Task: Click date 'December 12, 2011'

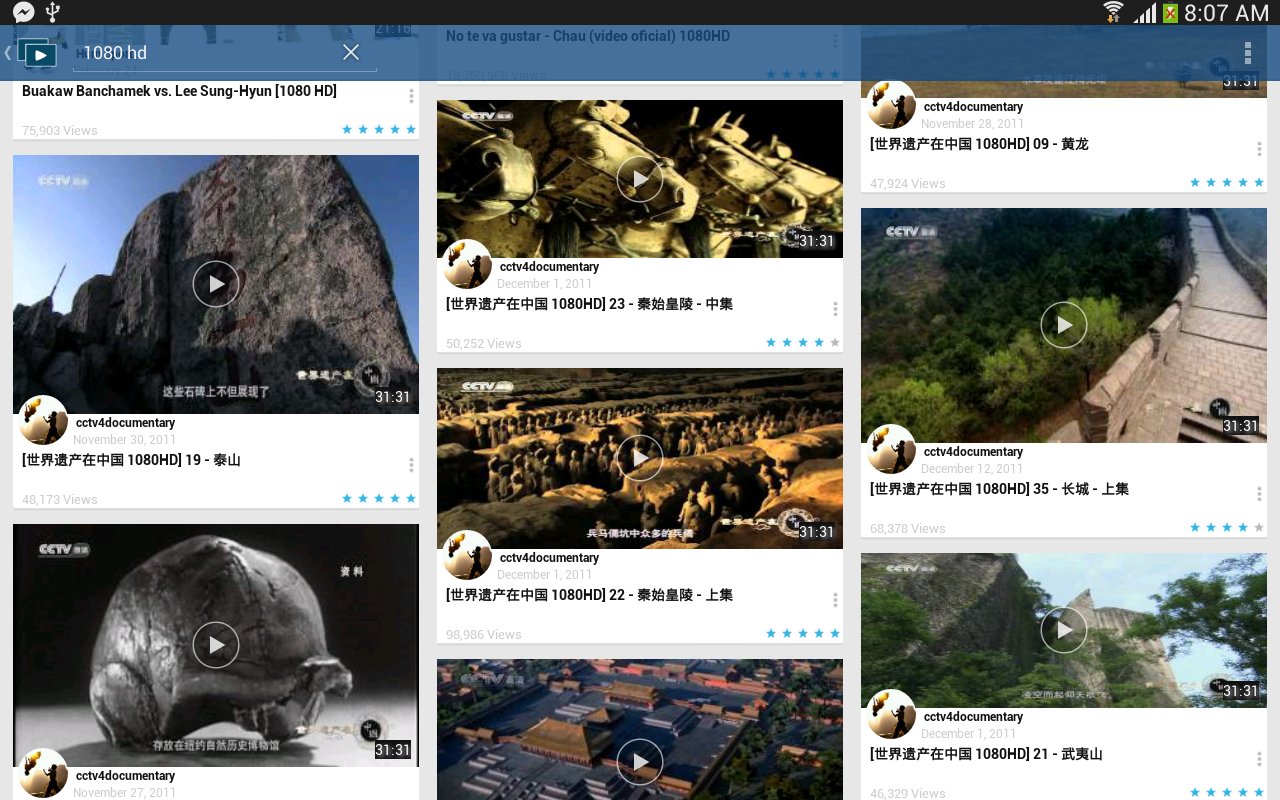Action: [972, 469]
